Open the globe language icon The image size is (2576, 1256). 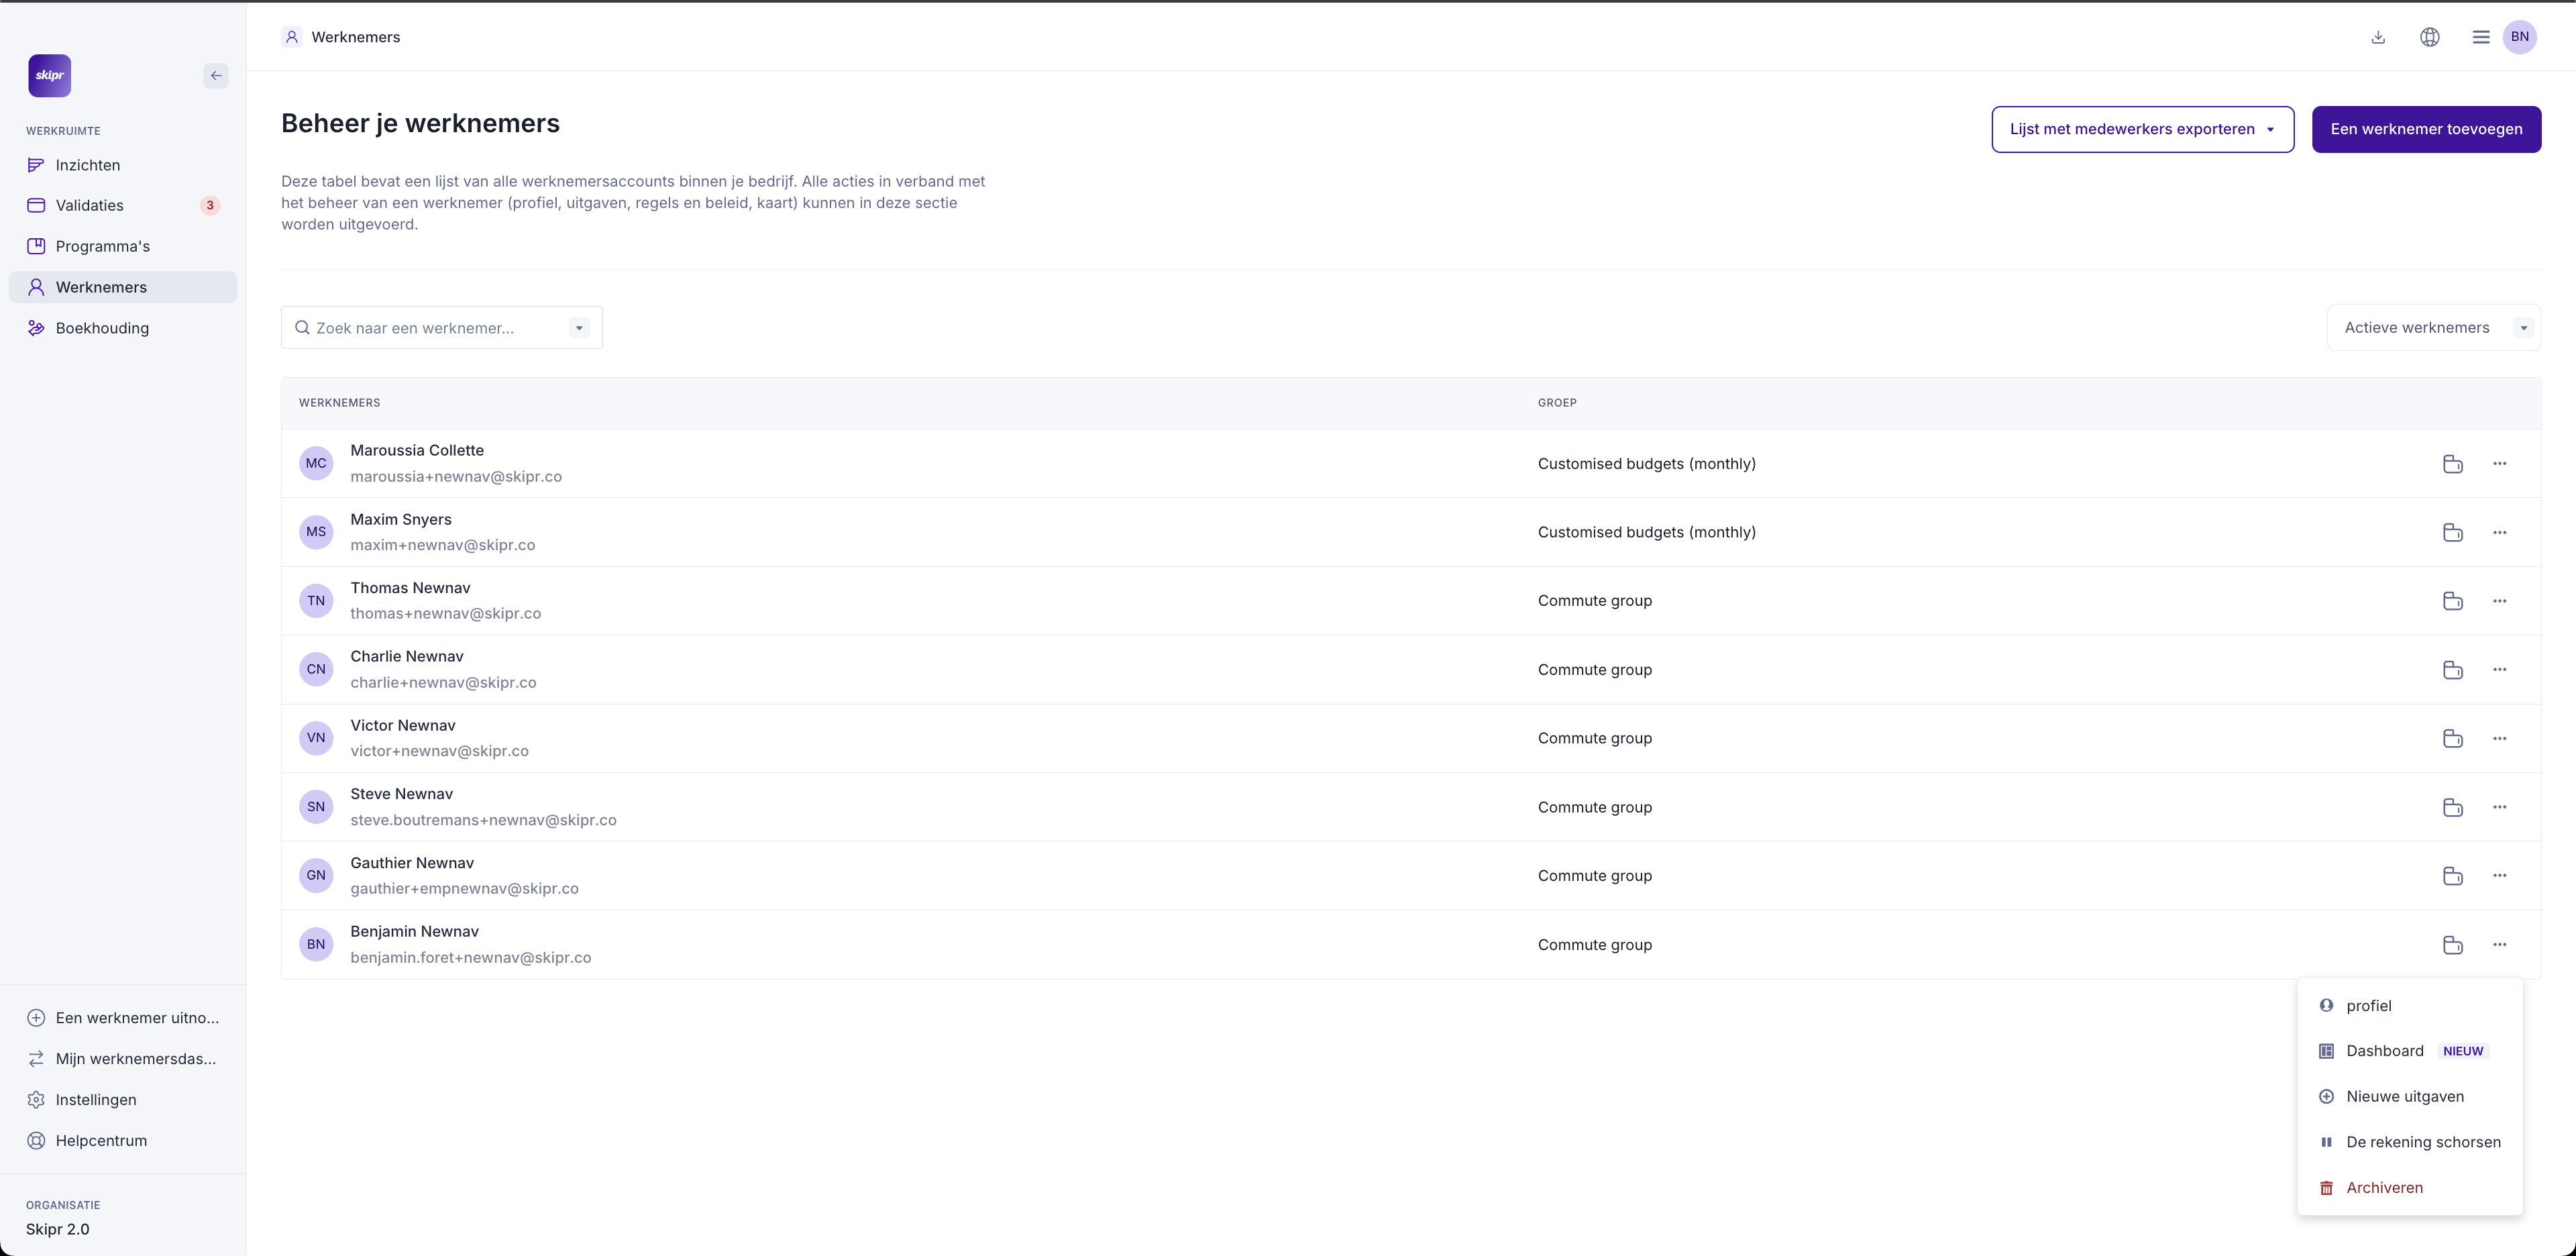[2429, 37]
